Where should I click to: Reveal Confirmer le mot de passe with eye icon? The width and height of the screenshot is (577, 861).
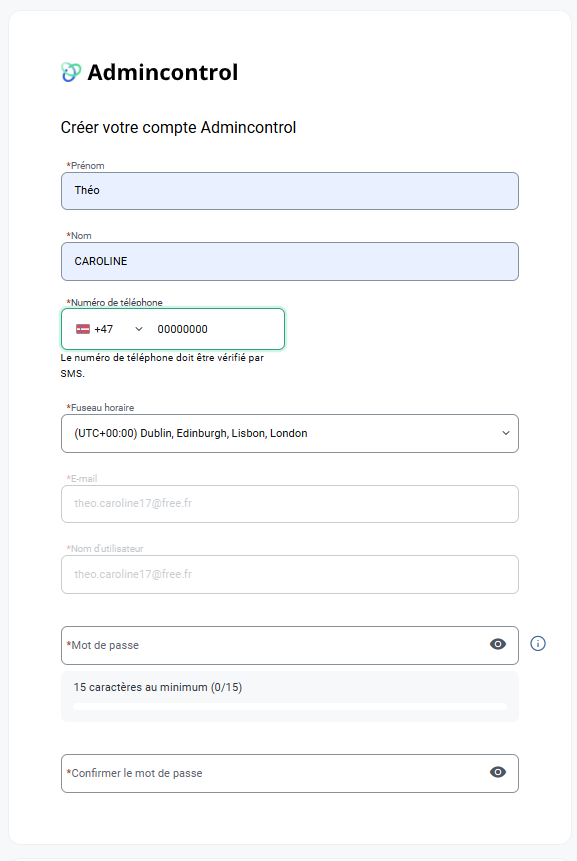click(x=497, y=773)
